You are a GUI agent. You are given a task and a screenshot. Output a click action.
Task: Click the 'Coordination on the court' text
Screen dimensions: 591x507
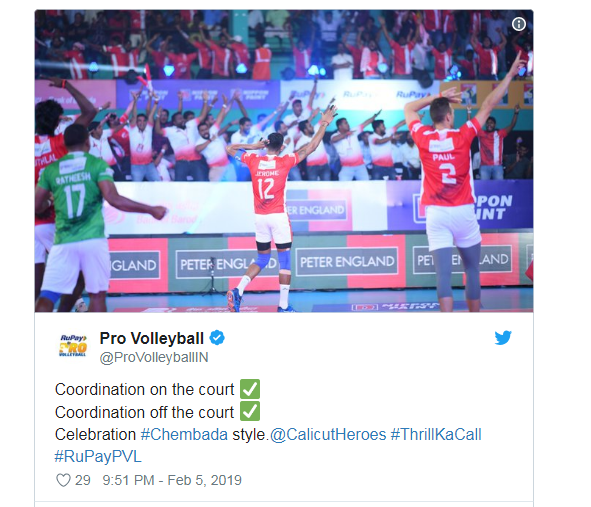(144, 389)
